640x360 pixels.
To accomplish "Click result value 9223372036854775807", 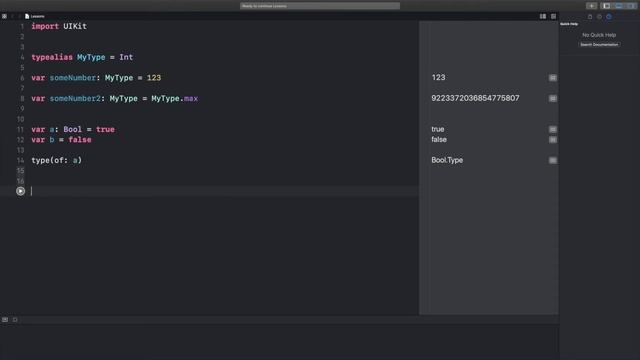I will (476, 98).
